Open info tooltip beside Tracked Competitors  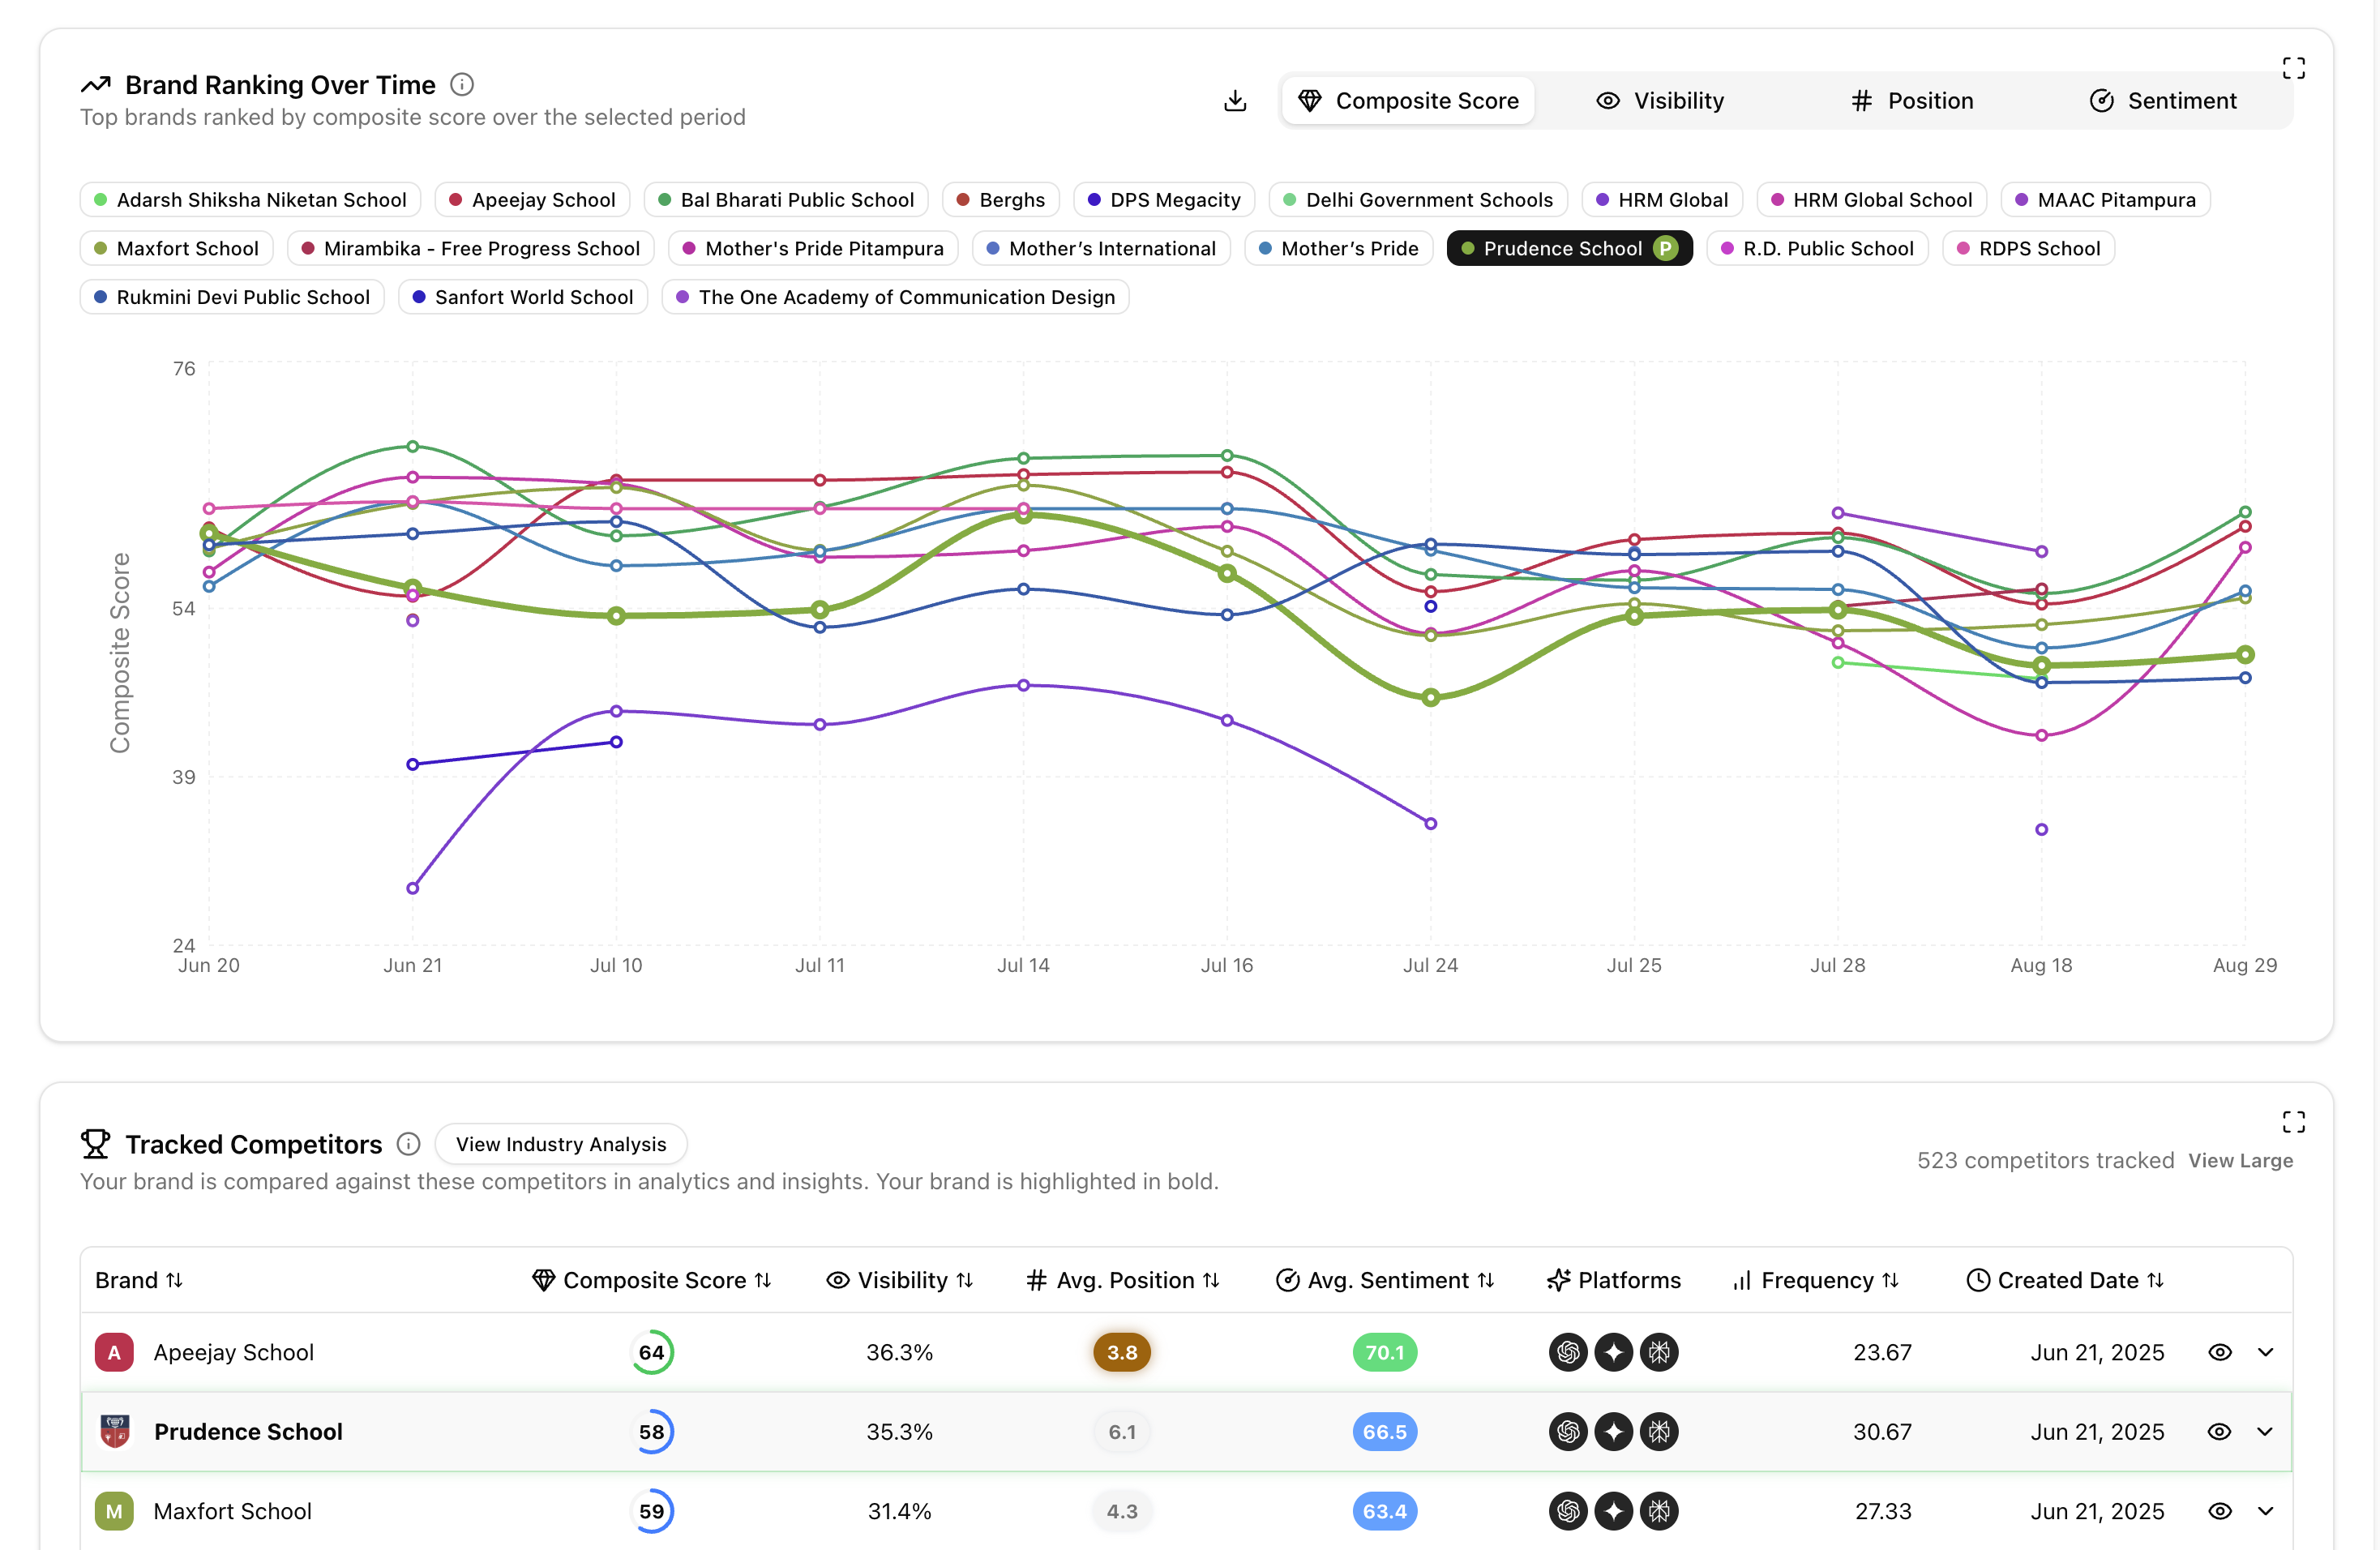(x=408, y=1144)
